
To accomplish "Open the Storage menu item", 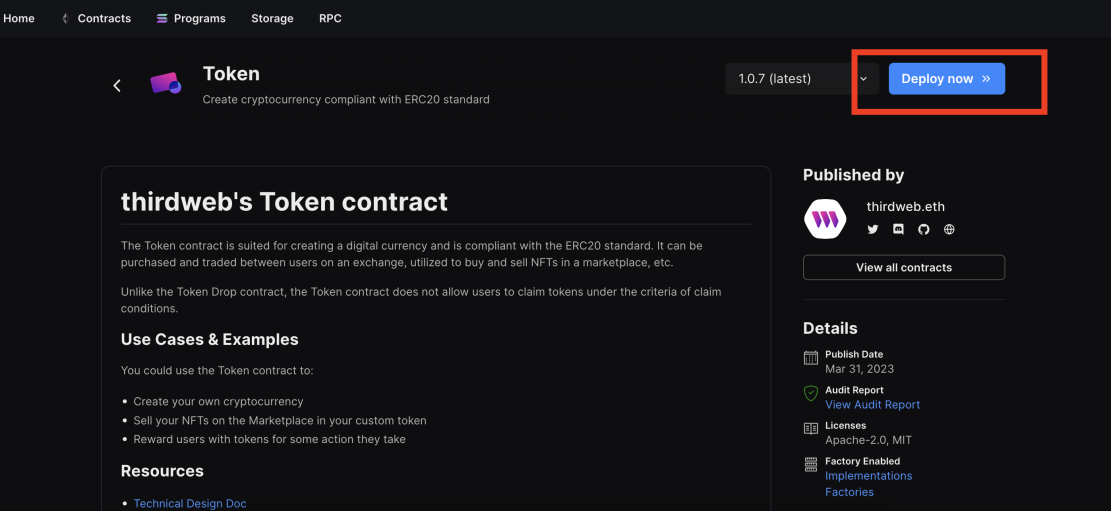I will pyautogui.click(x=272, y=18).
